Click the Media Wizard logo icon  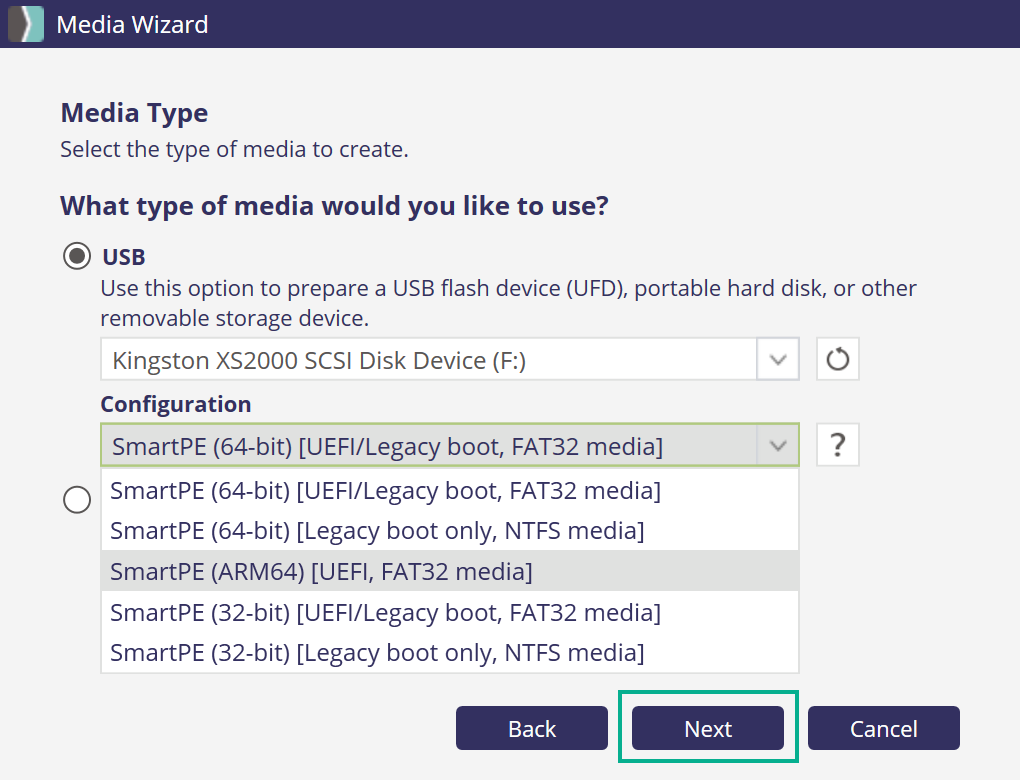(26, 24)
